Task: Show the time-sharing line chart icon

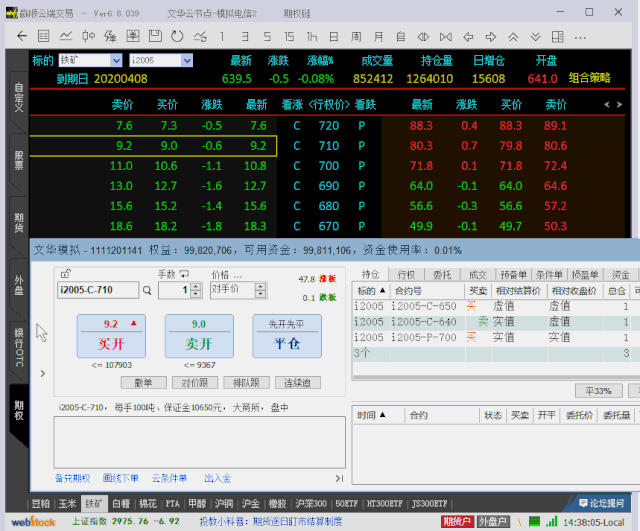Action: pos(66,36)
